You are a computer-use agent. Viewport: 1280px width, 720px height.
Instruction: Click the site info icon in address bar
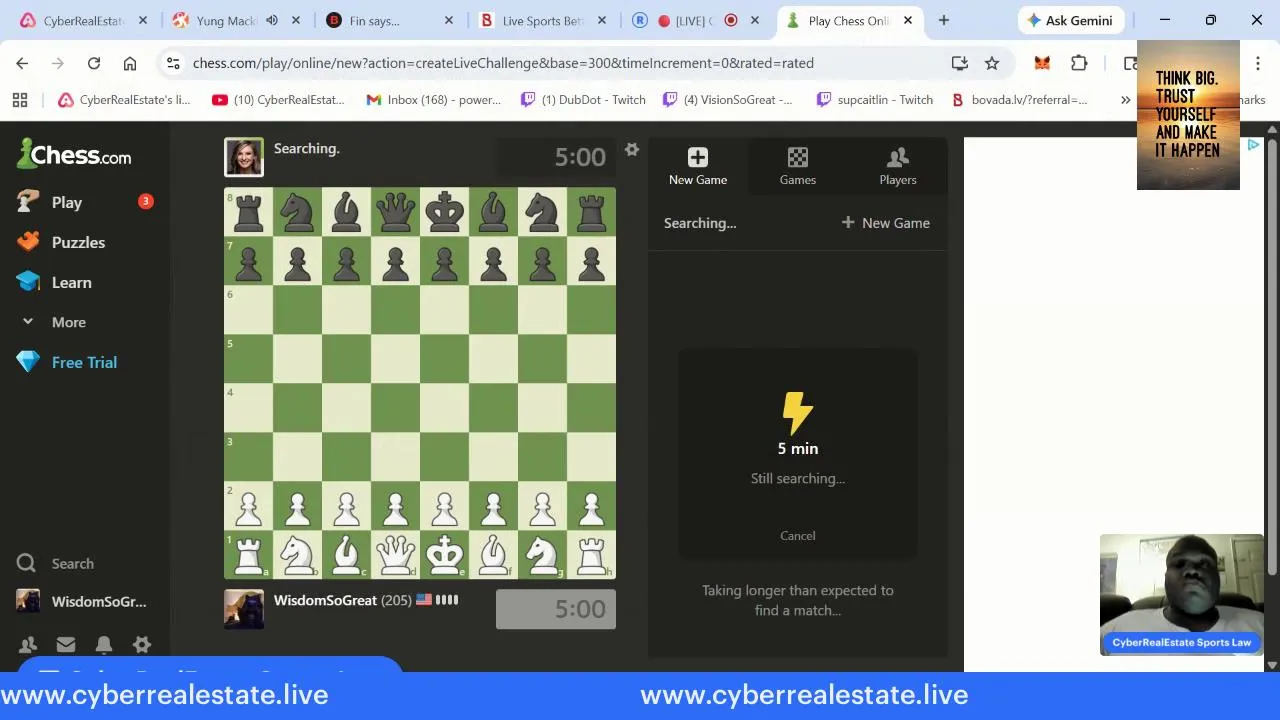[173, 63]
